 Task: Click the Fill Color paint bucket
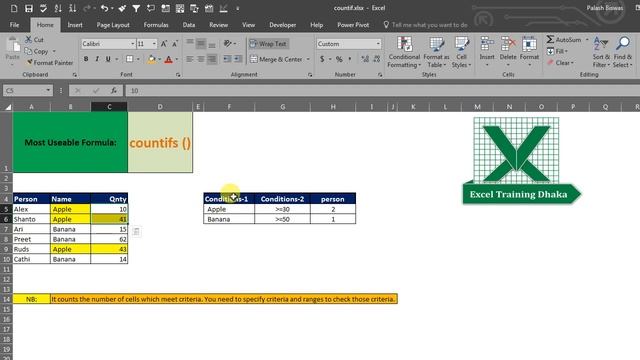tap(151, 59)
